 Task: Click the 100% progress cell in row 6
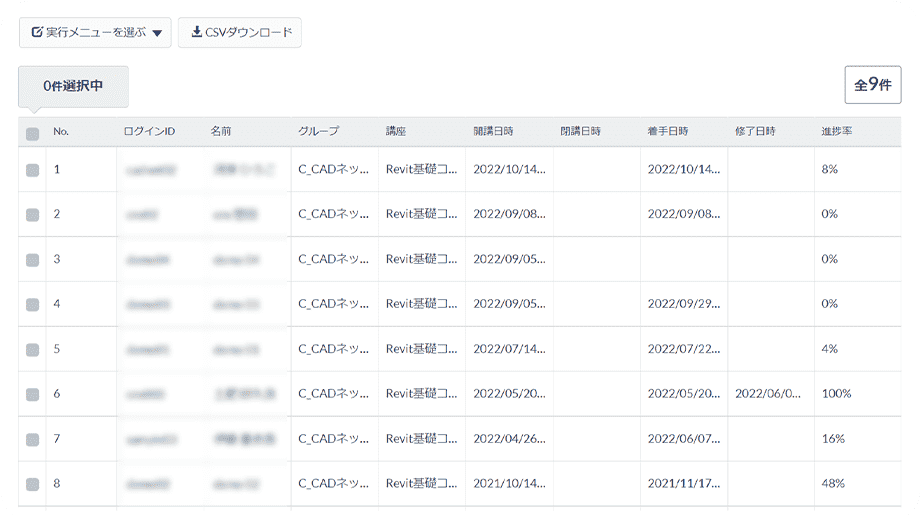[x=836, y=394]
